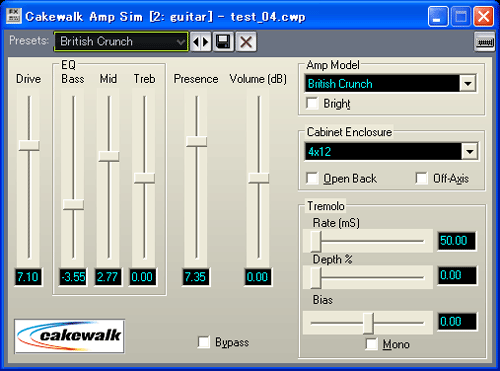The width and height of the screenshot is (500, 371).
Task: Click the Drive value field 7.10
Action: click(x=28, y=277)
